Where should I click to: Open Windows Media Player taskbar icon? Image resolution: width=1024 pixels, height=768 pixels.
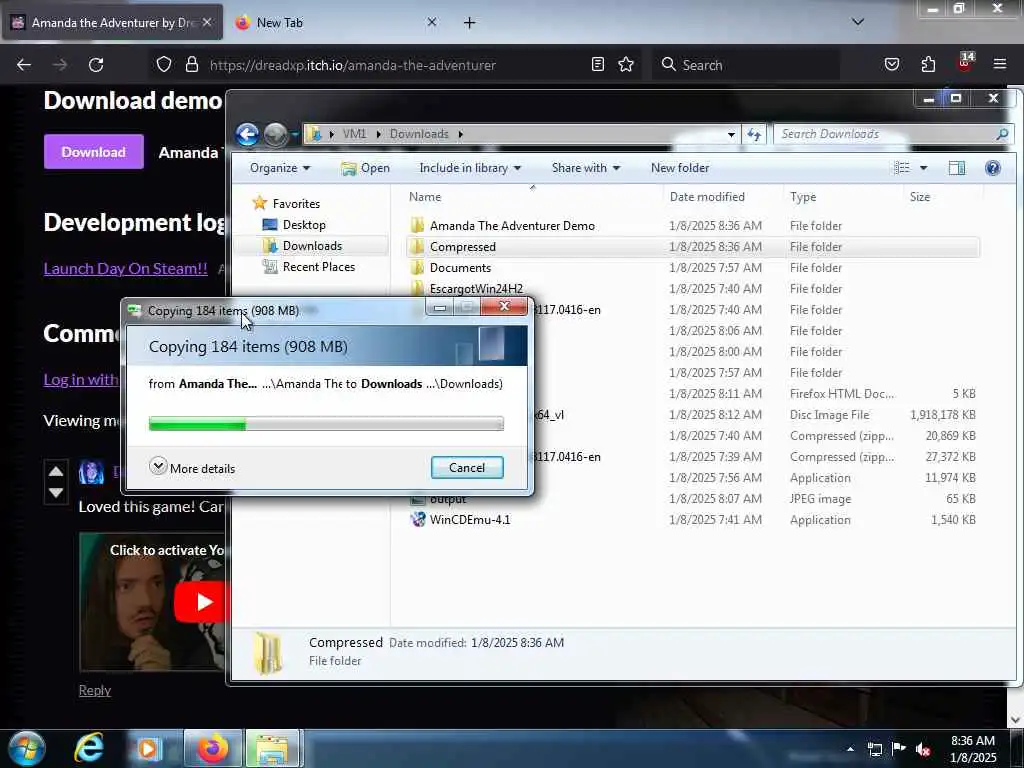[x=148, y=748]
